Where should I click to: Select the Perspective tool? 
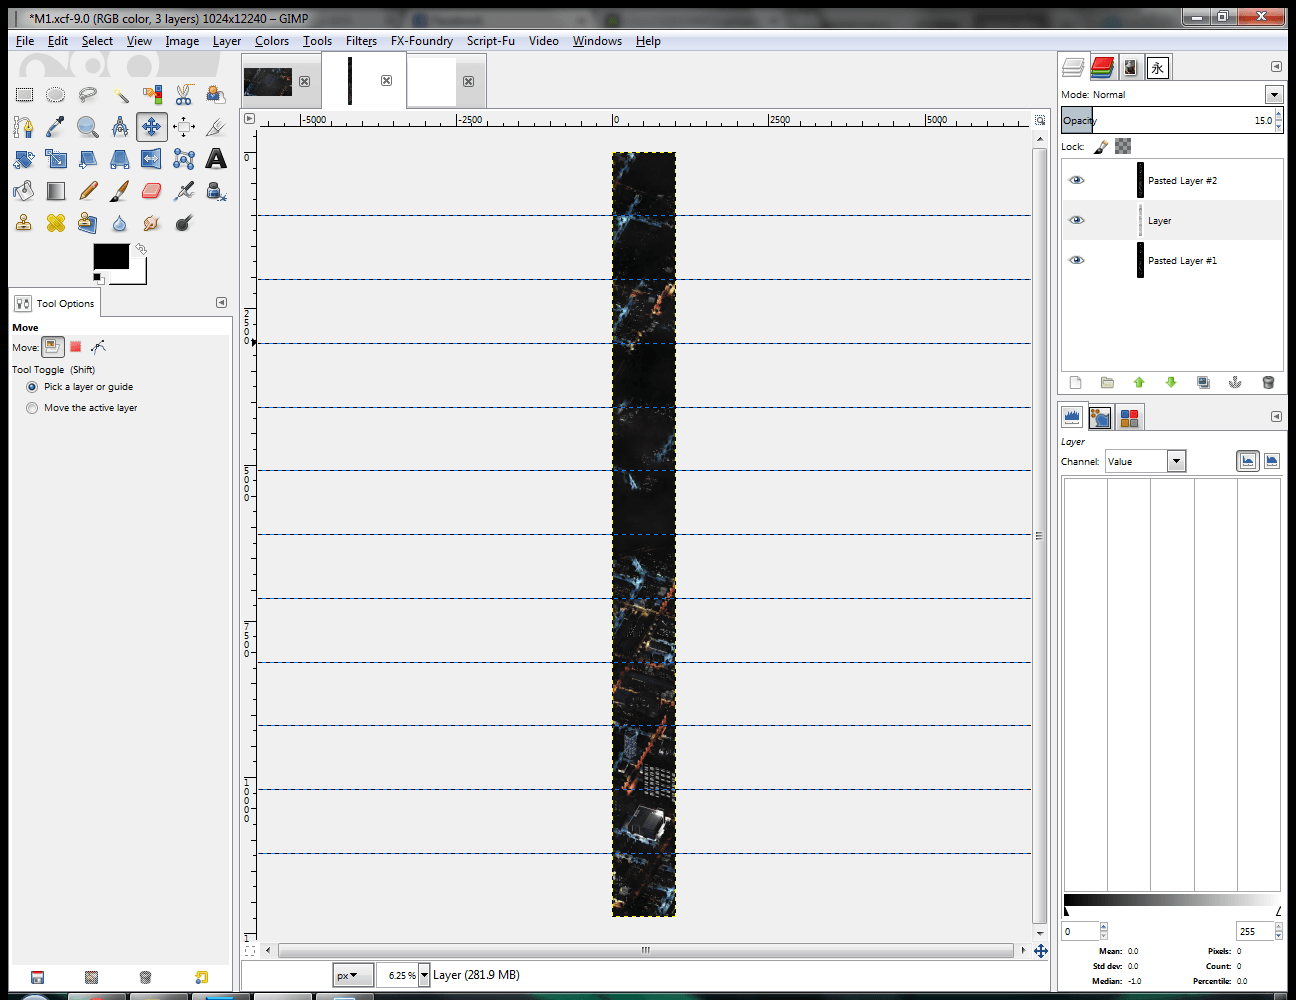pyautogui.click(x=120, y=159)
